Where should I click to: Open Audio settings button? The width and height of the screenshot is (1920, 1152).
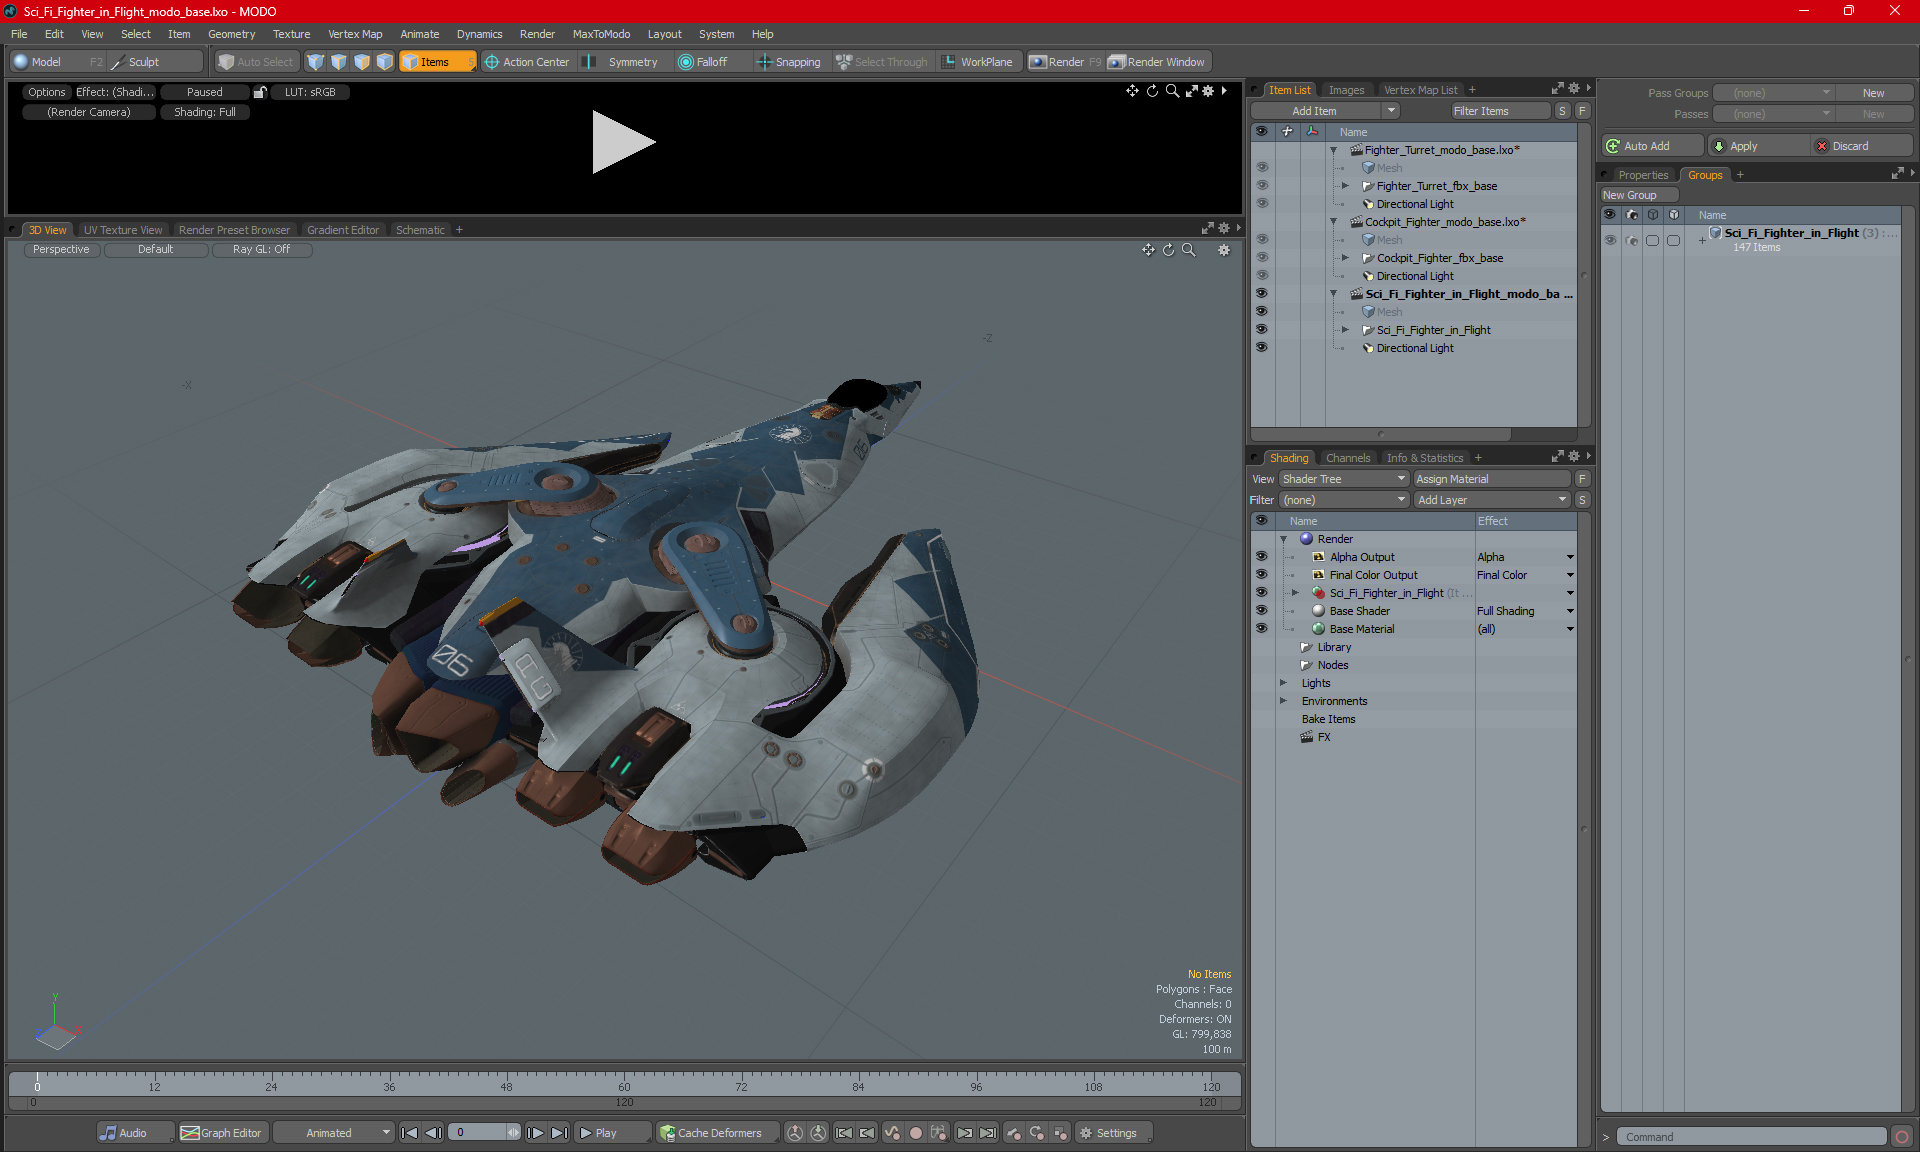coord(135,1133)
